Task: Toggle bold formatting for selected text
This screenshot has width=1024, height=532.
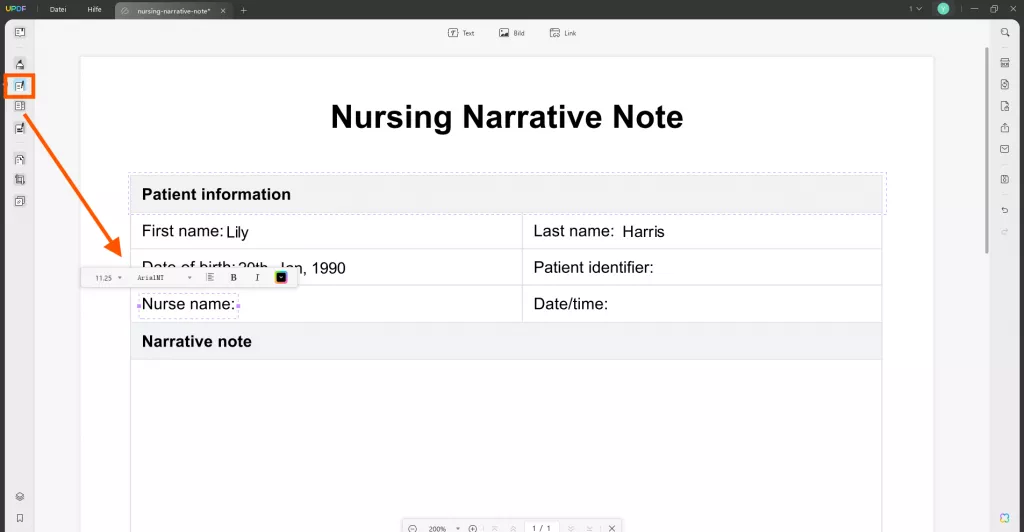Action: click(233, 277)
